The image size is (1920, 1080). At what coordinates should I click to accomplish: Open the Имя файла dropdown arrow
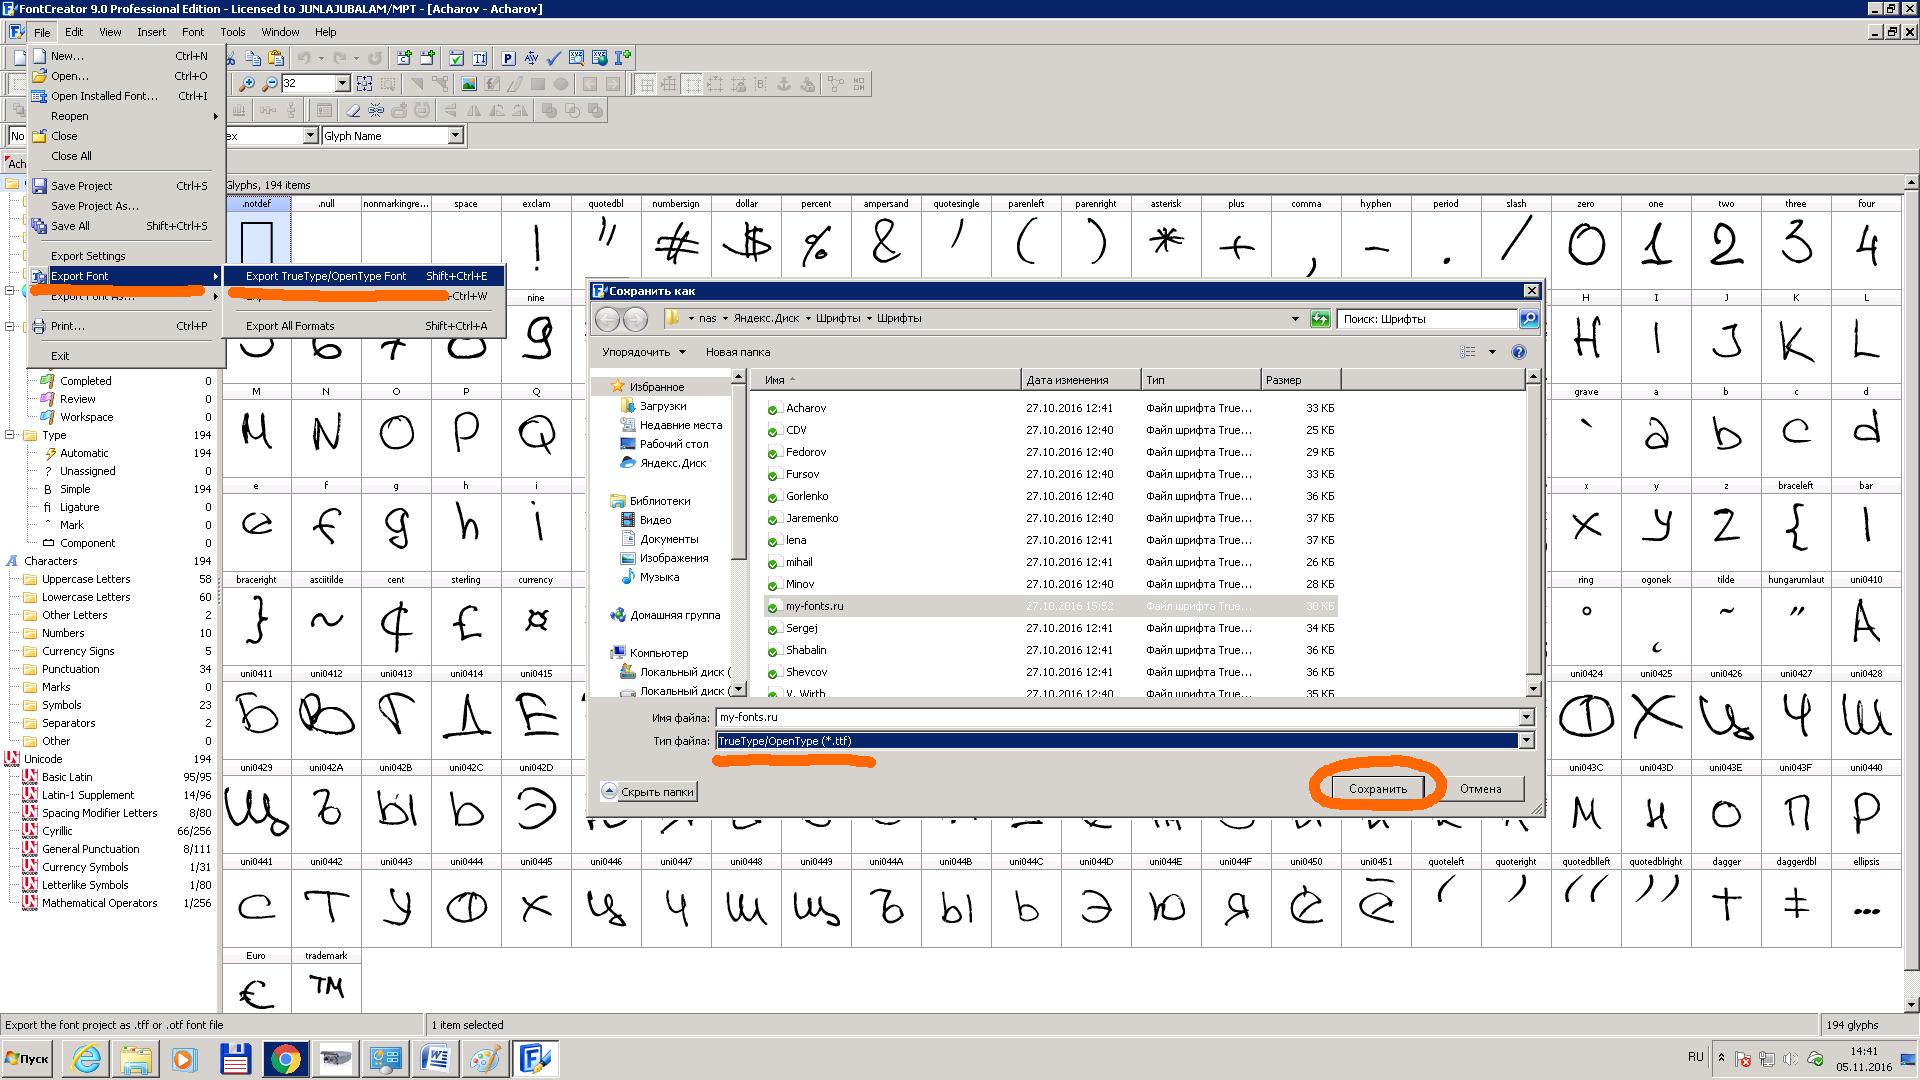click(1526, 718)
